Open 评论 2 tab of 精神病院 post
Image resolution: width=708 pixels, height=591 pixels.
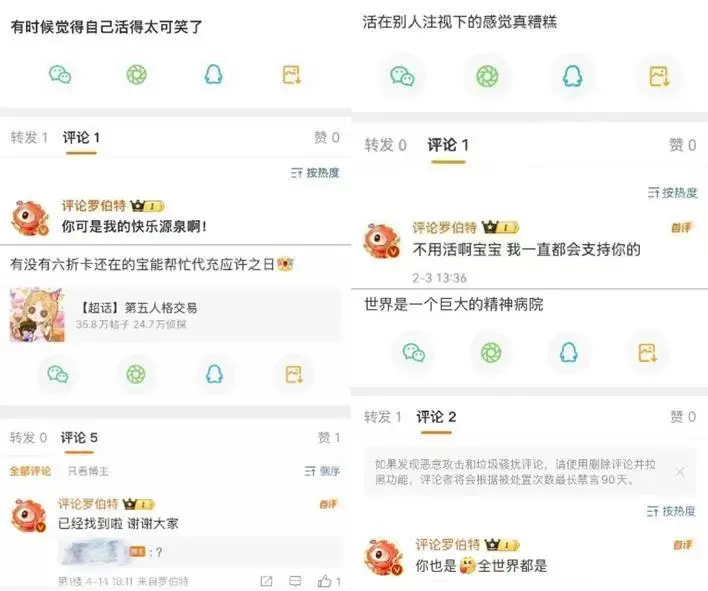pos(436,417)
